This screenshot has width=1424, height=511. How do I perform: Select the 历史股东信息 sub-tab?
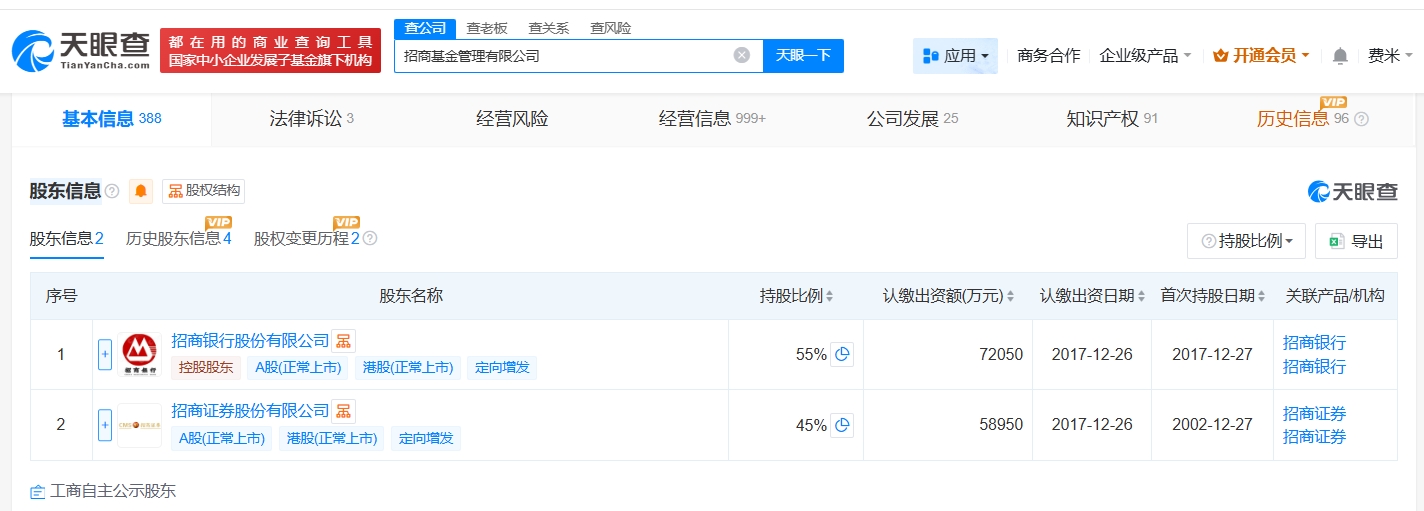[x=178, y=239]
